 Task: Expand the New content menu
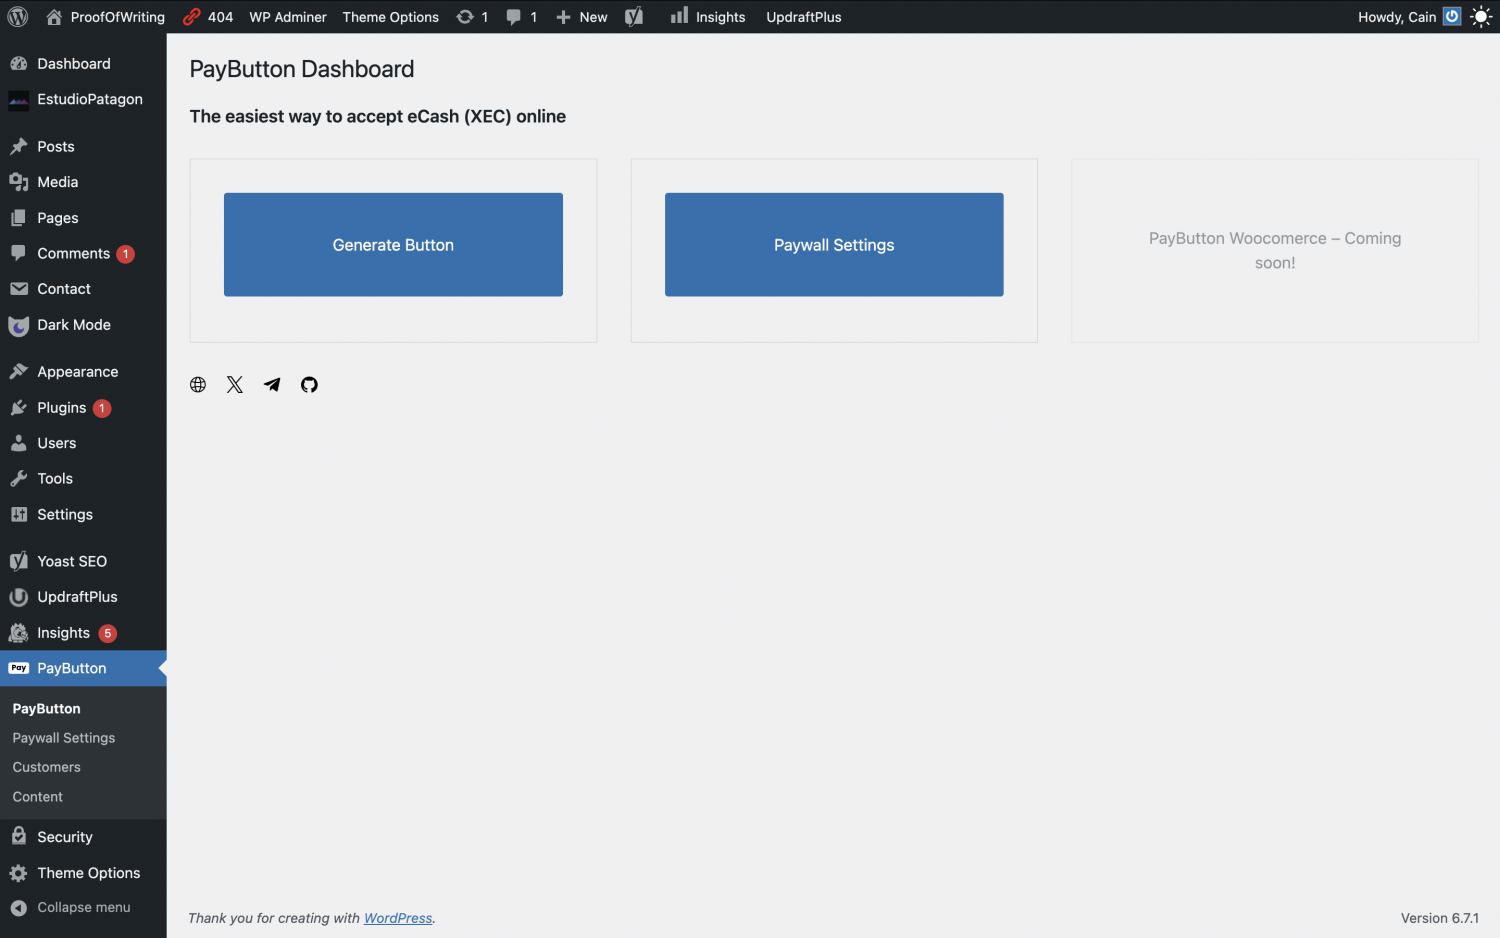point(582,17)
